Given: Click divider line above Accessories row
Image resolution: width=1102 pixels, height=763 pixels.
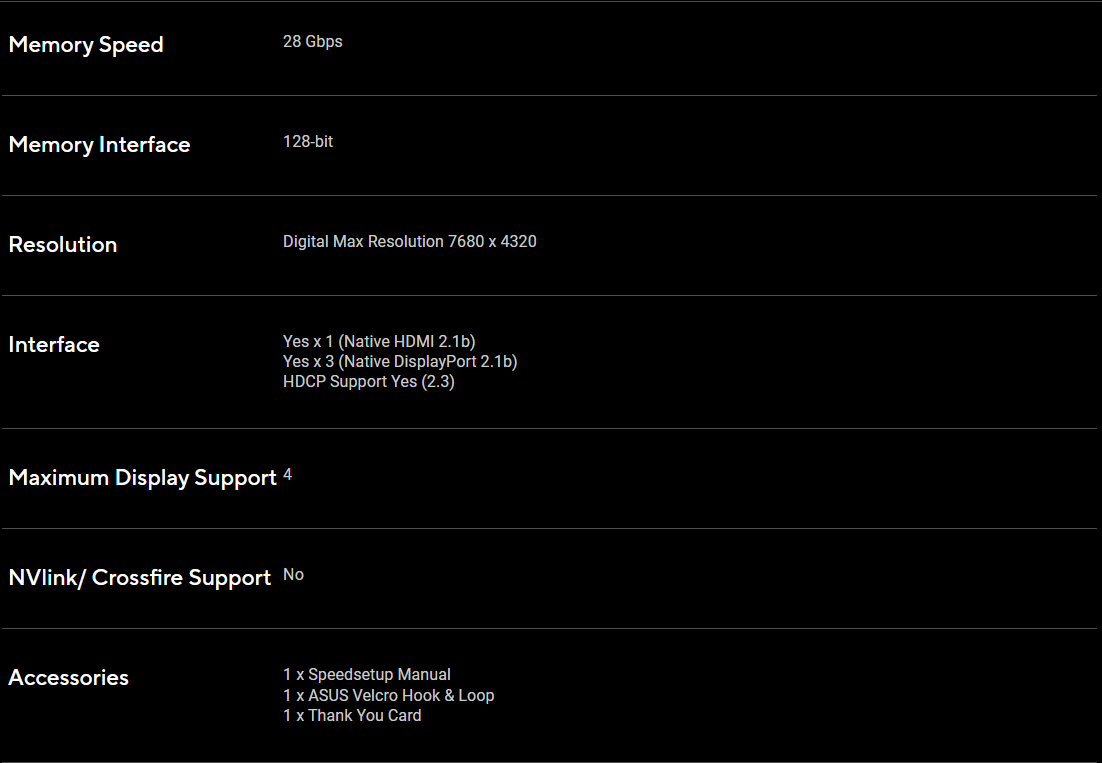Looking at the screenshot, I should (x=550, y=628).
